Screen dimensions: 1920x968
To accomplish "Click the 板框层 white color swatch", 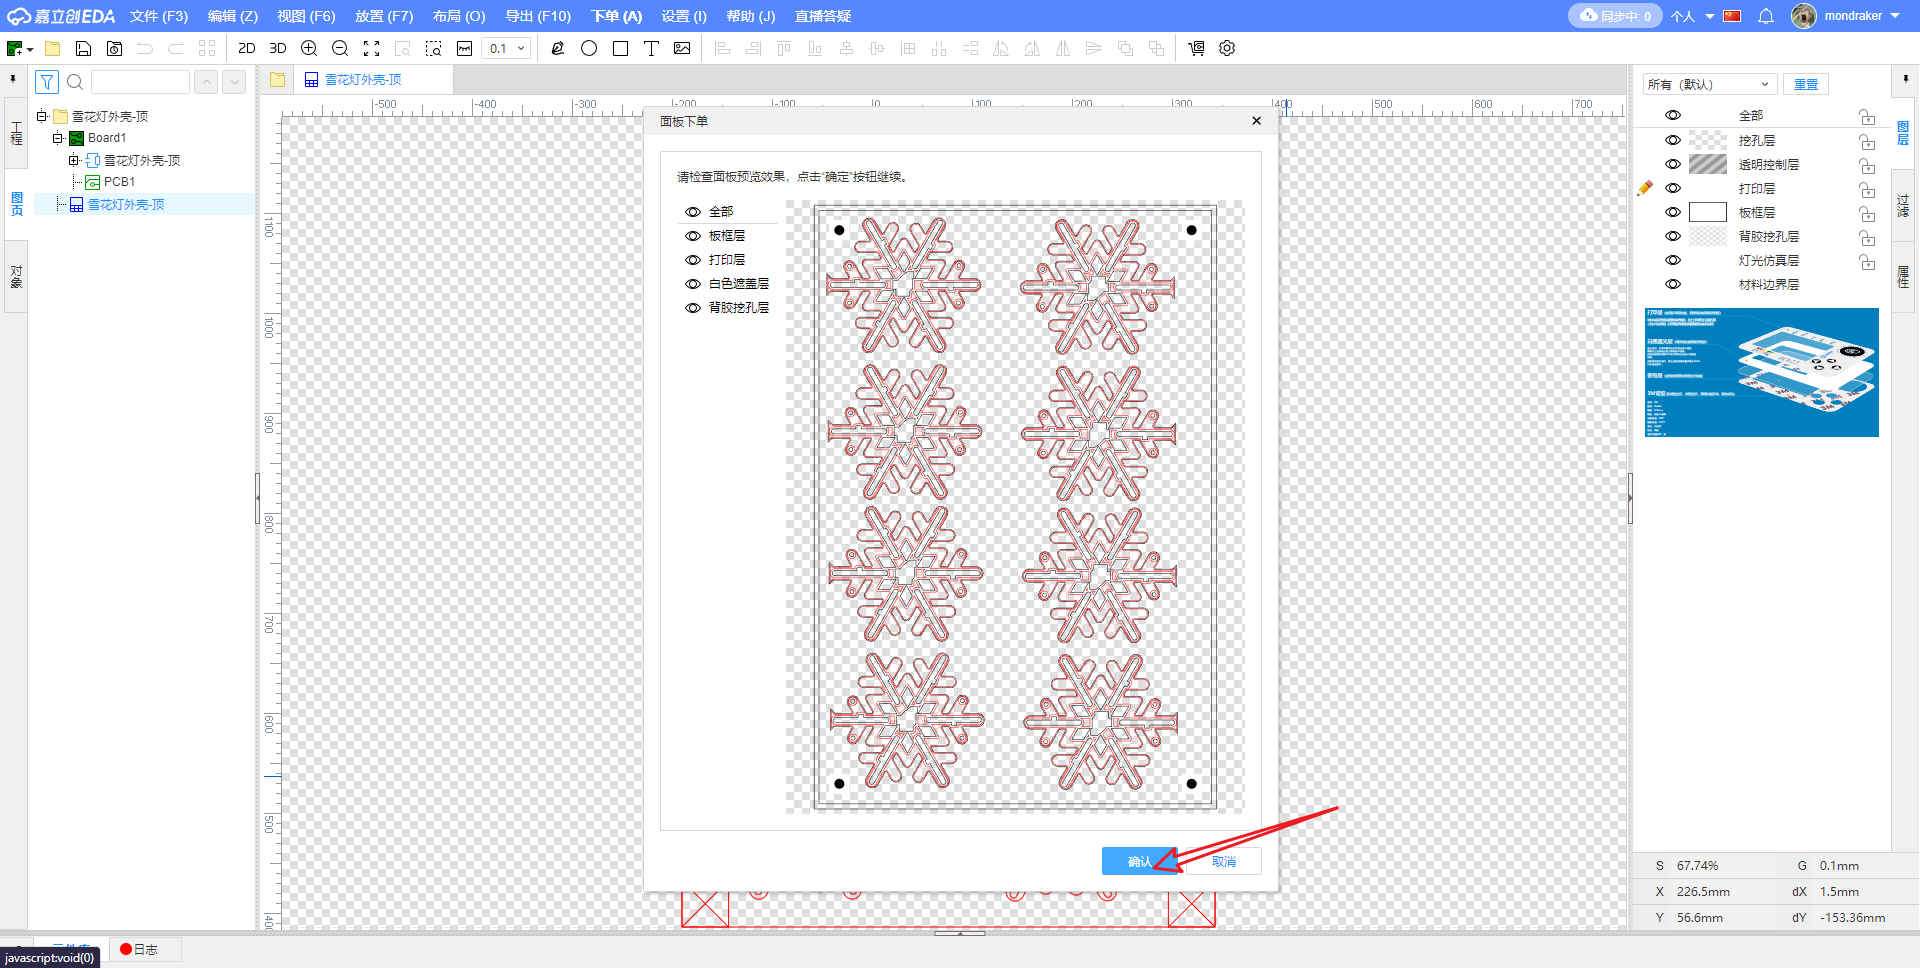I will click(1708, 212).
